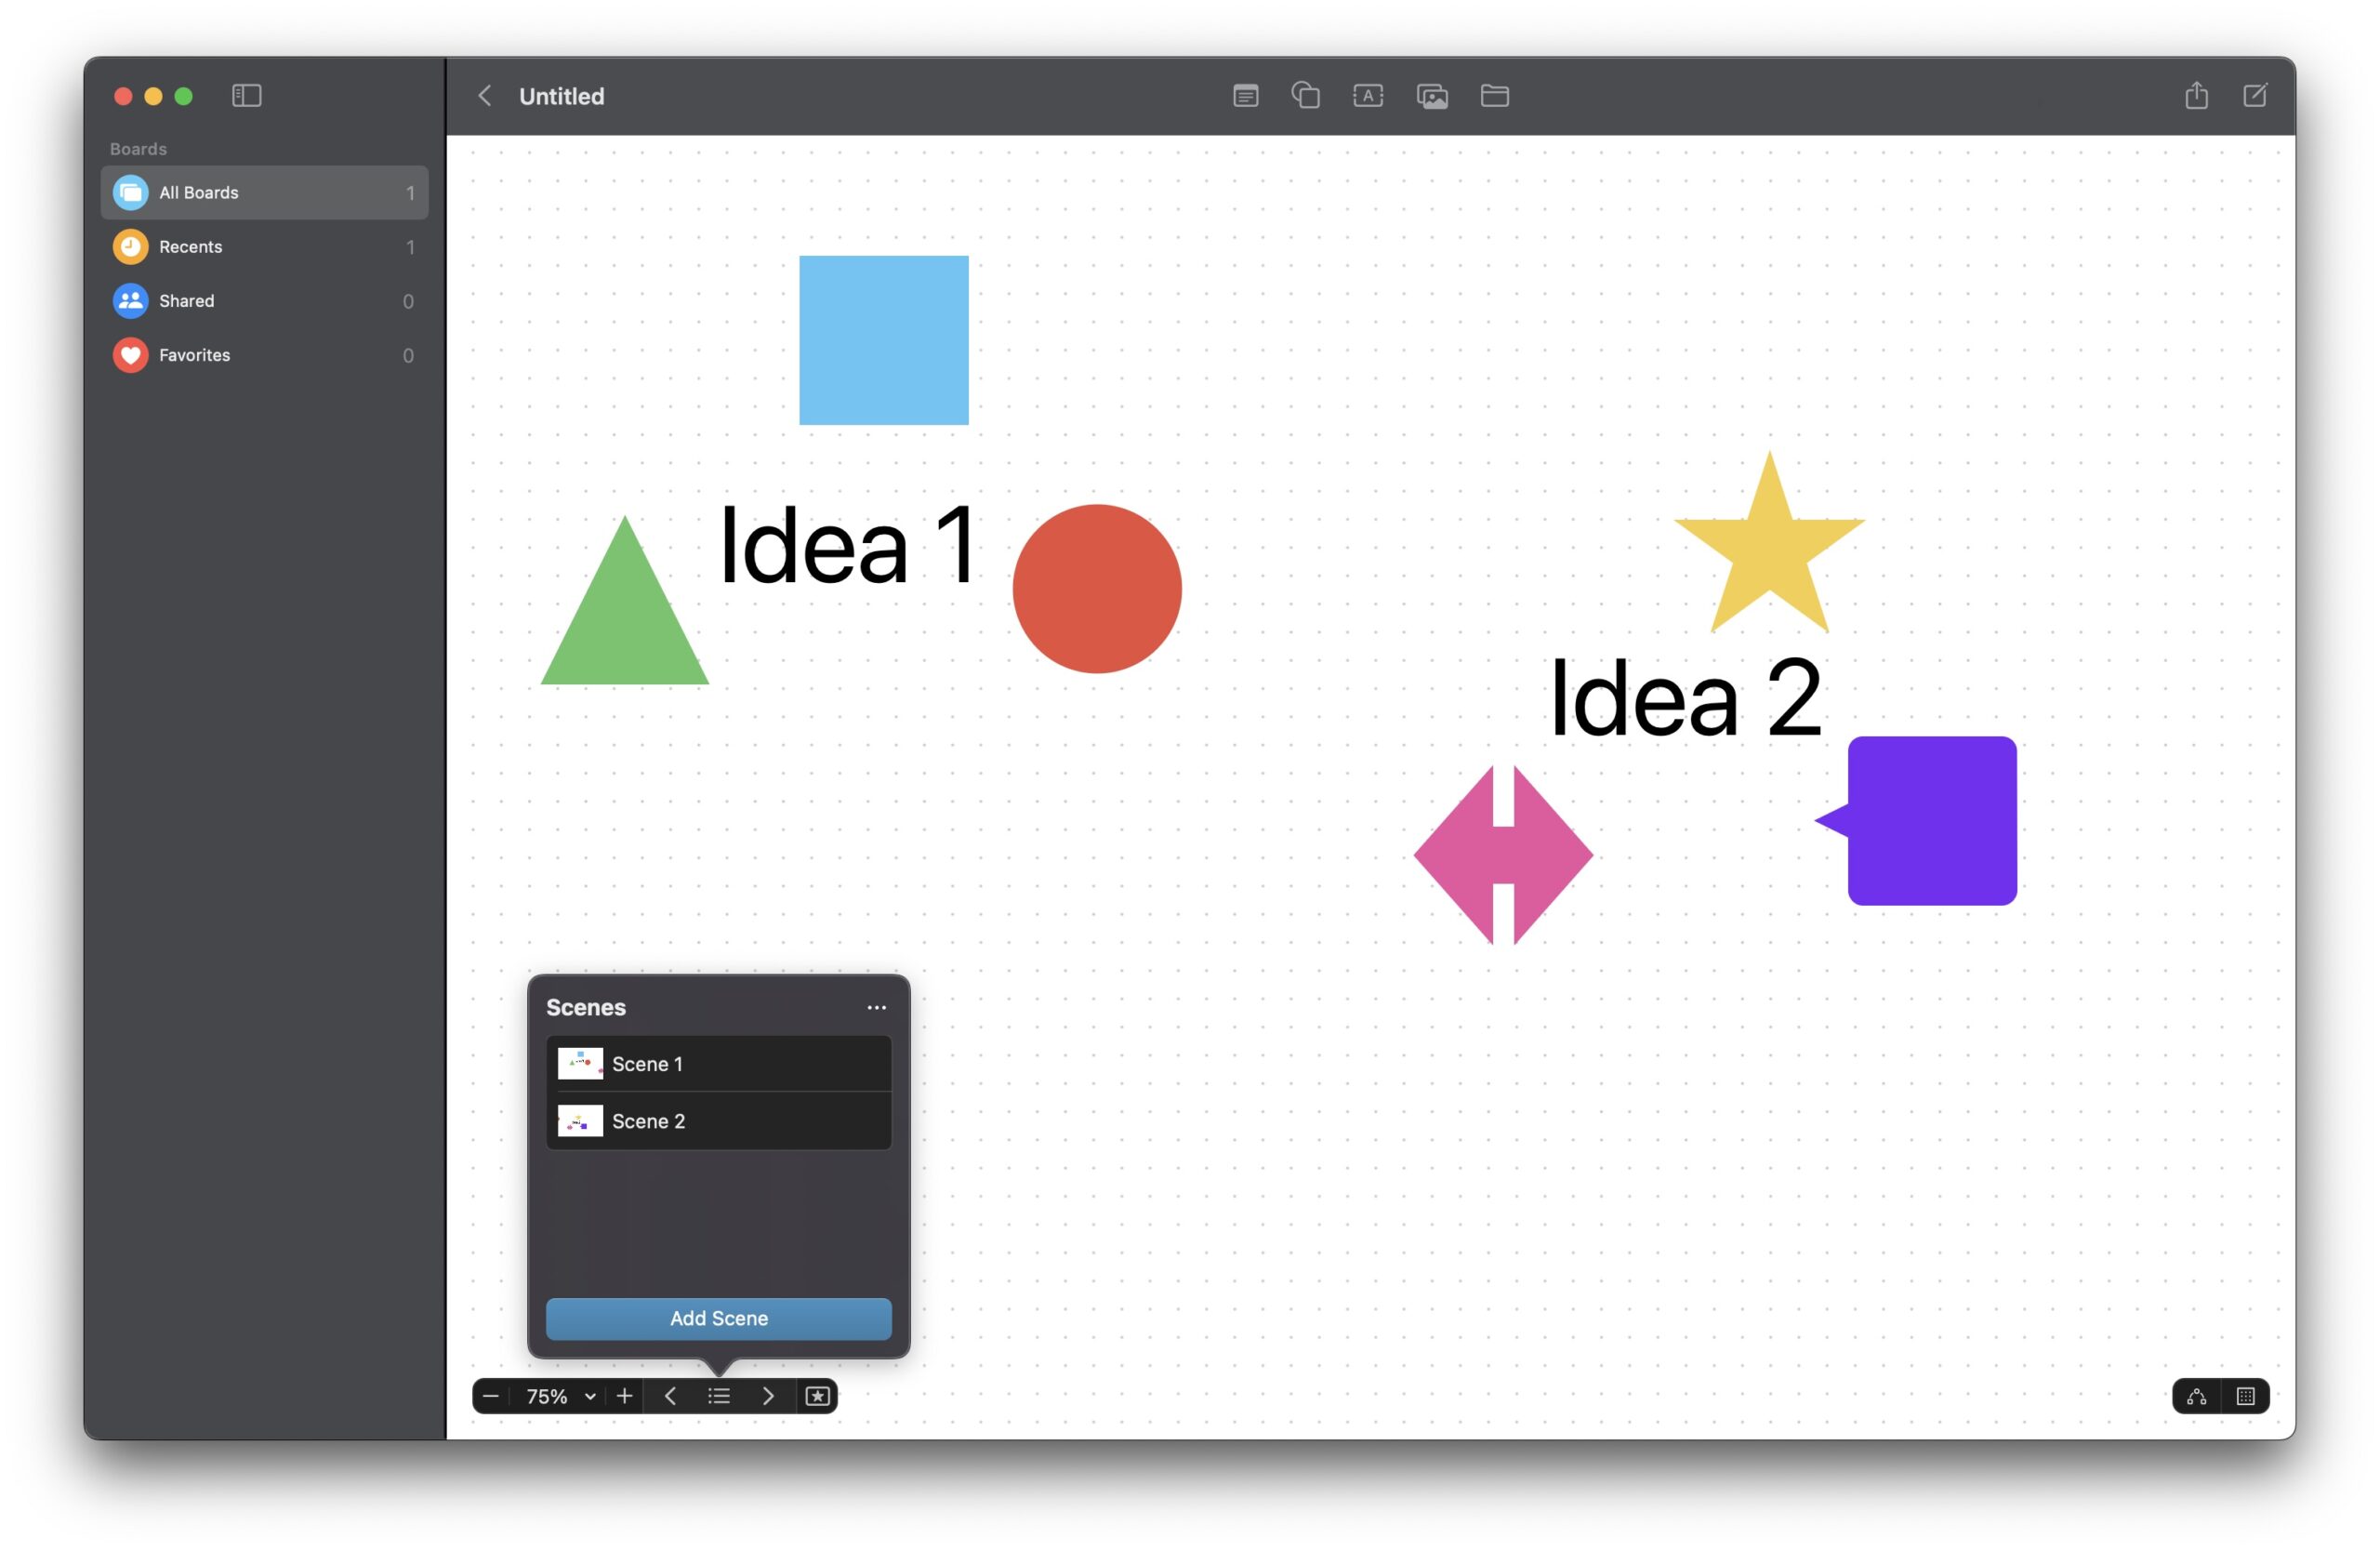Click the sidebar toggle icon

click(x=245, y=96)
